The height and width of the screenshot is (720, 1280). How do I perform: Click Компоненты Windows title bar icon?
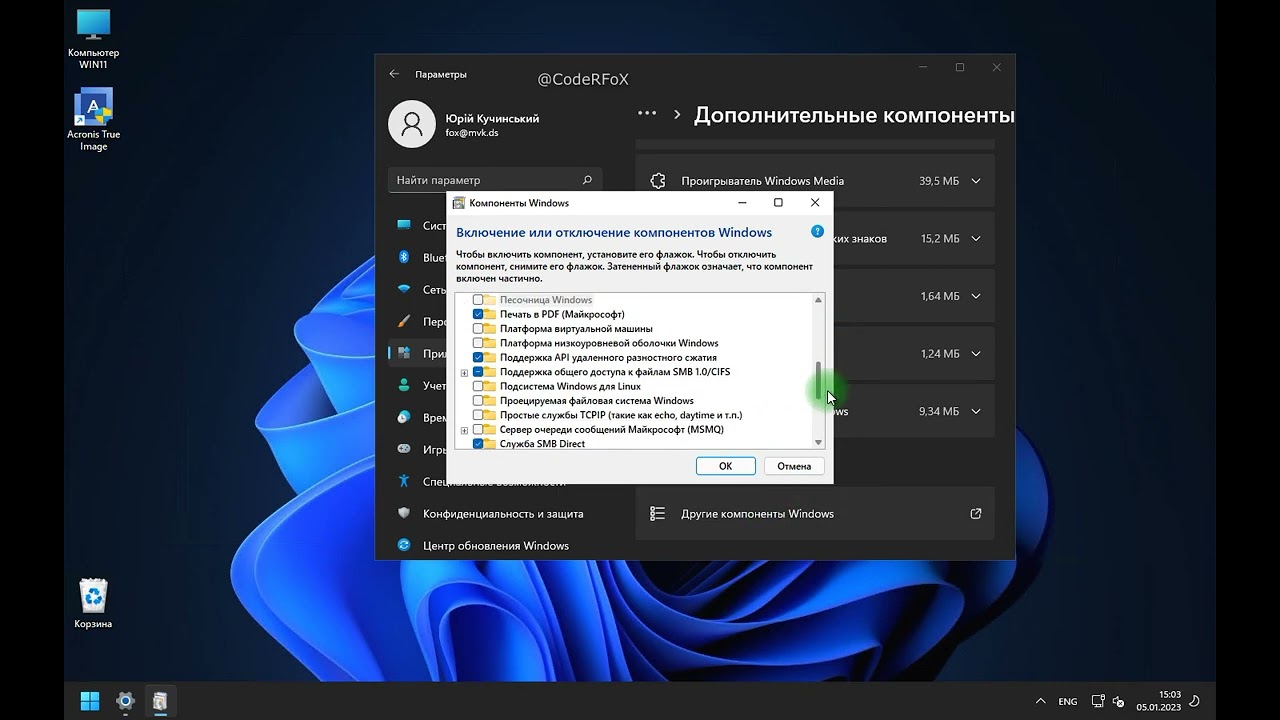point(459,203)
